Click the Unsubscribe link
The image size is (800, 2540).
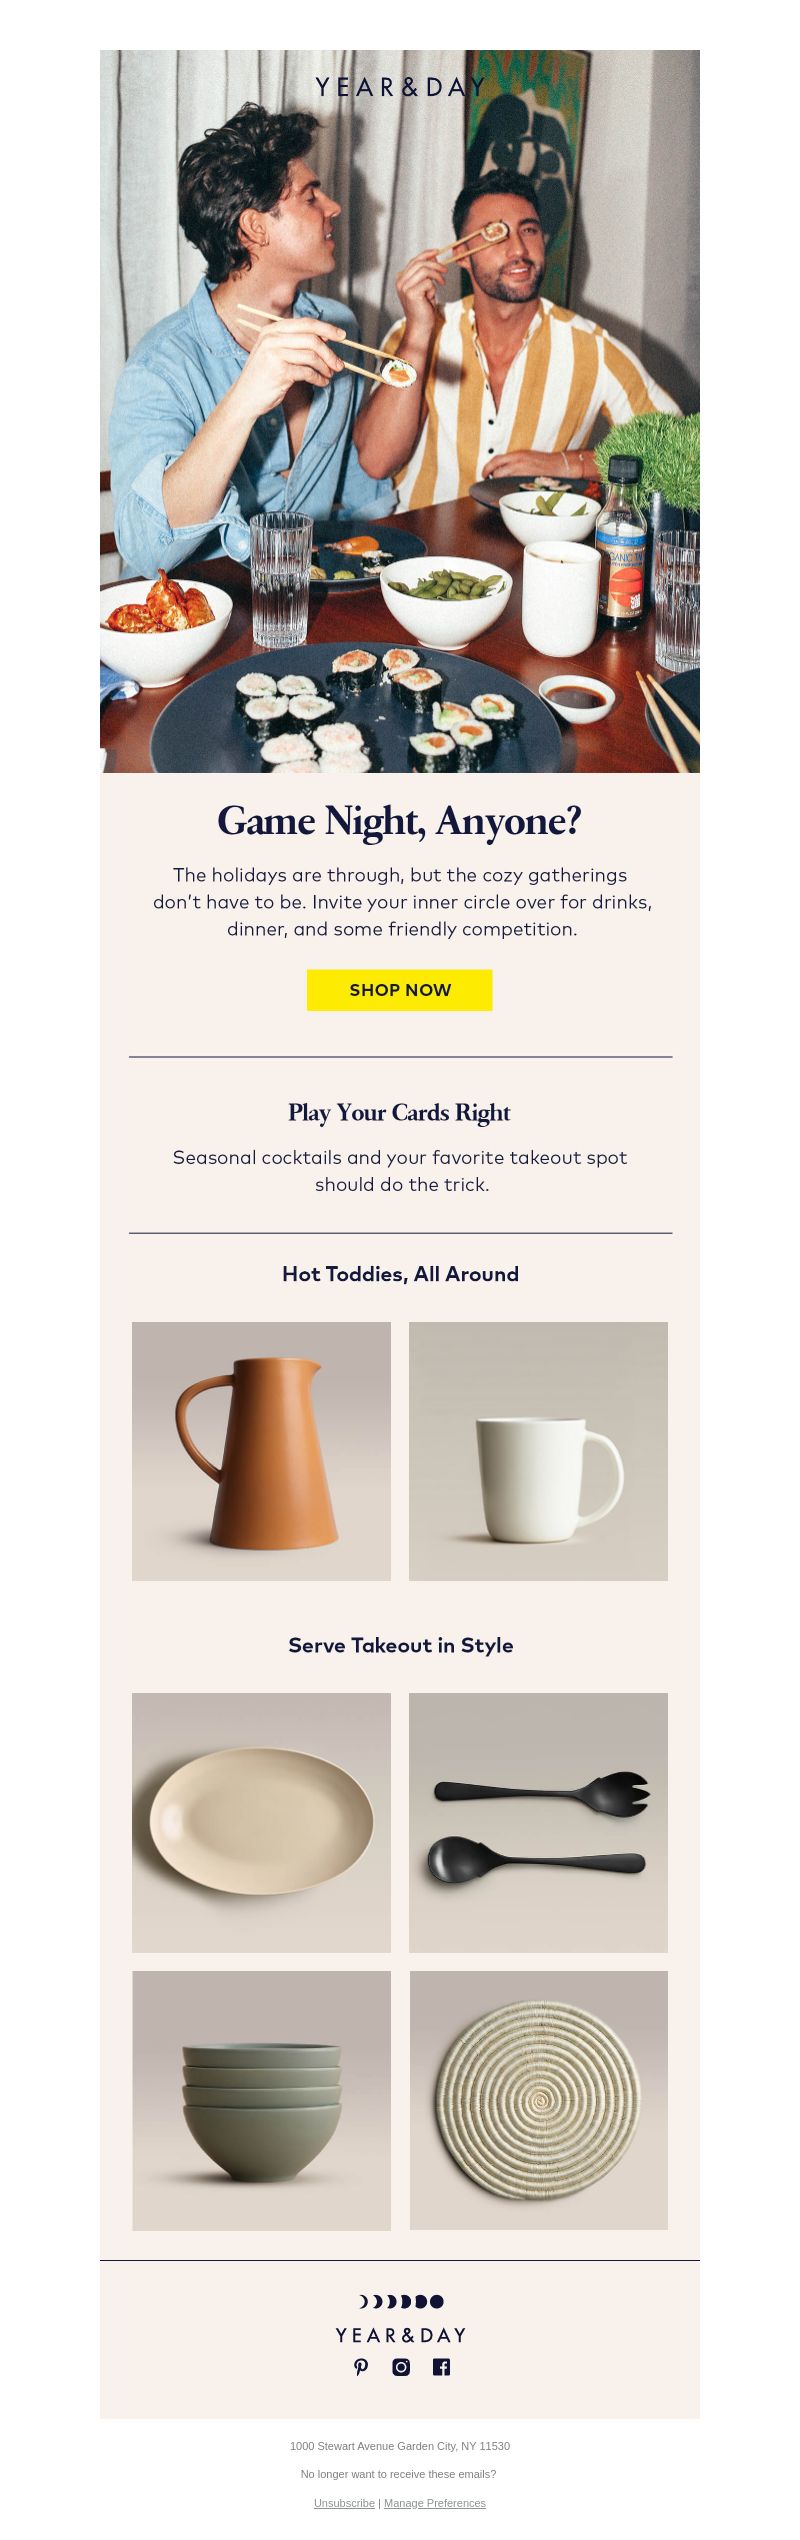[x=344, y=2503]
